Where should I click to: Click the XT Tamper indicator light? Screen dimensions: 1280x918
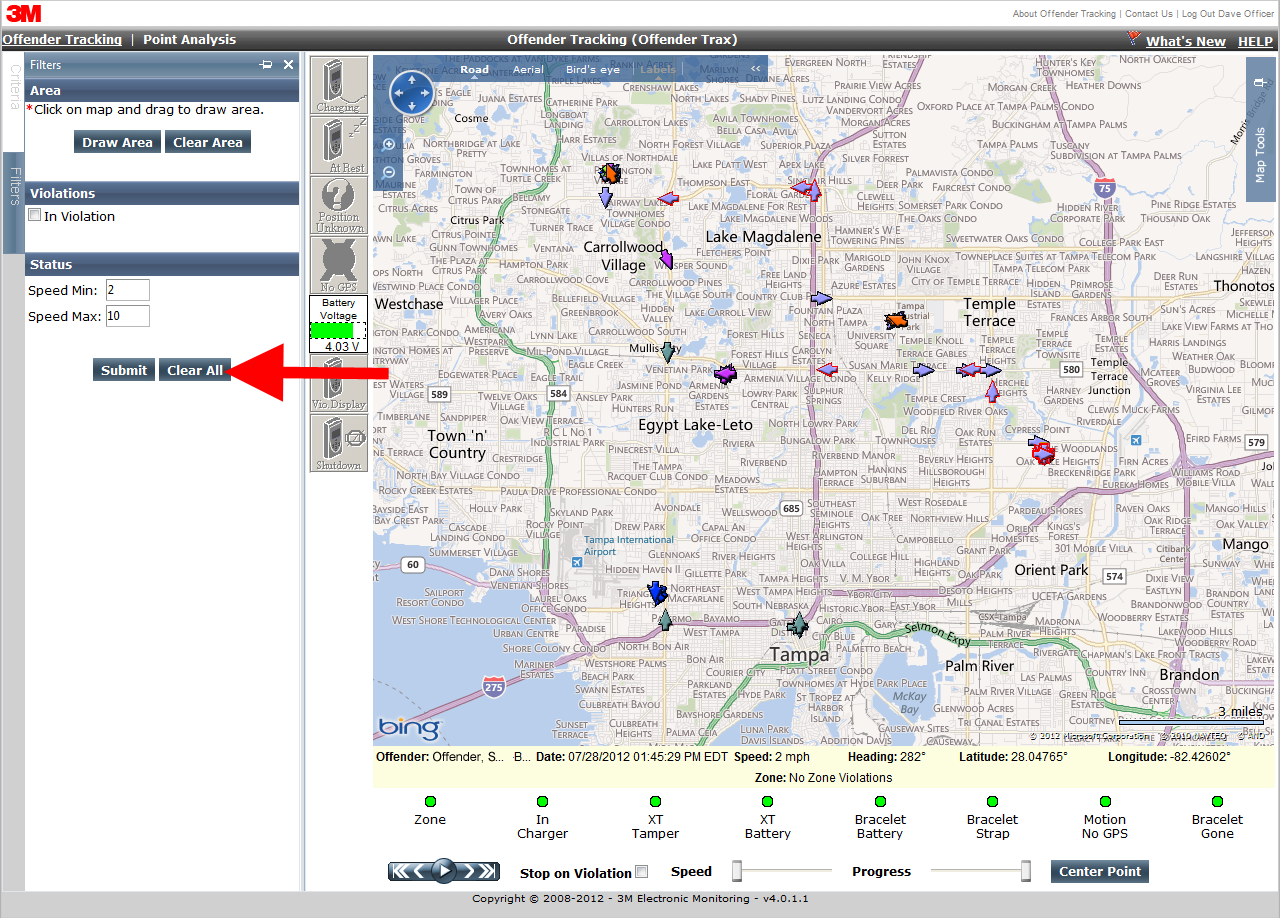[x=655, y=801]
